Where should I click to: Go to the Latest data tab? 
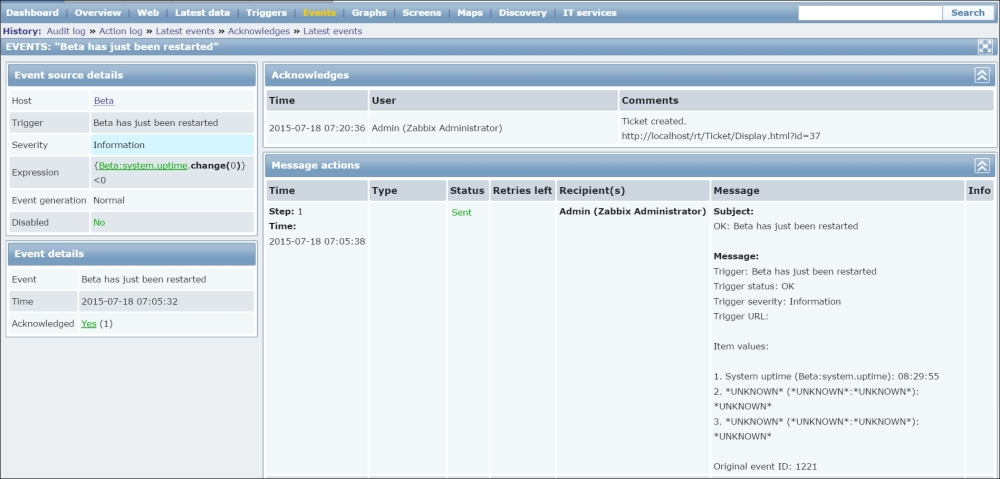point(203,13)
